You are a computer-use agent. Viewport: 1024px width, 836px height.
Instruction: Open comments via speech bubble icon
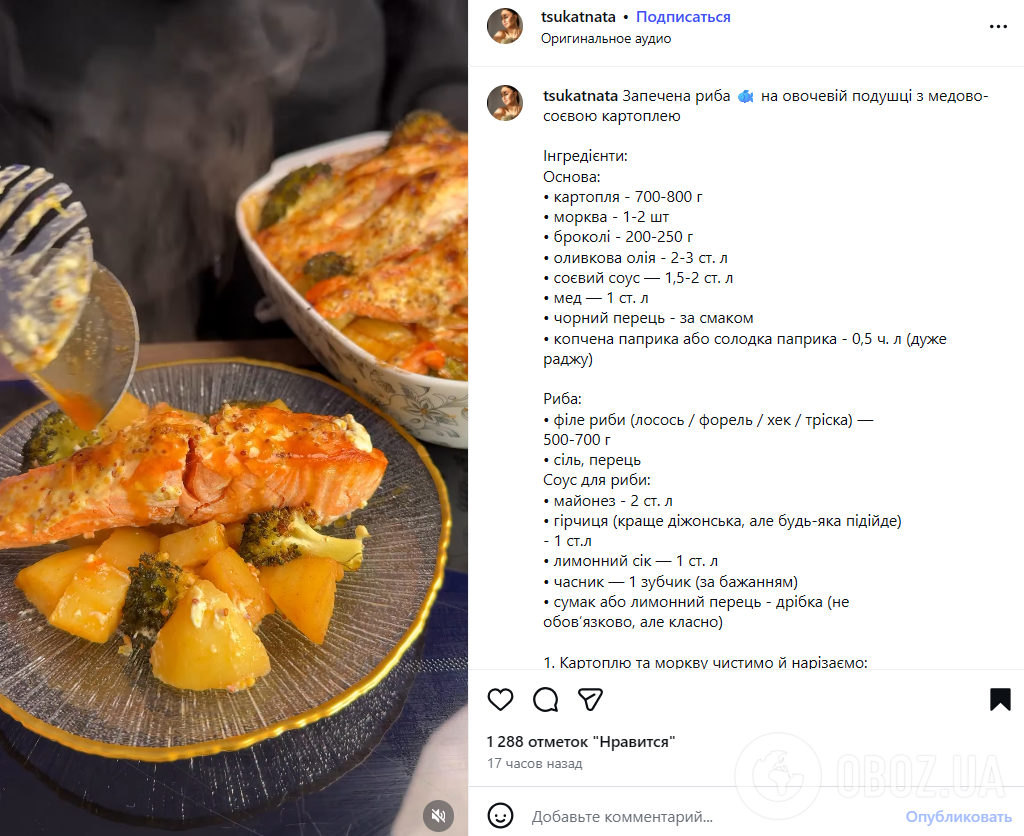coord(545,699)
